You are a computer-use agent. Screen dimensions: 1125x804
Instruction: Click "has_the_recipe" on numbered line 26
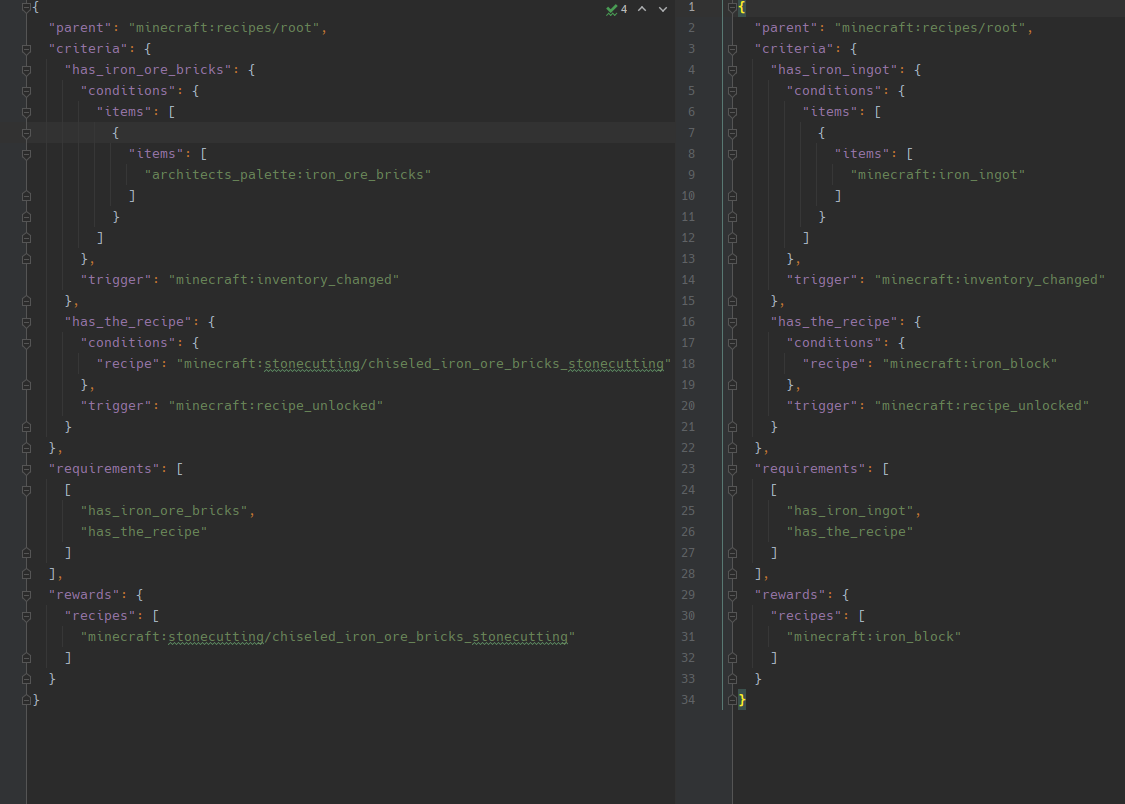pyautogui.click(x=850, y=532)
